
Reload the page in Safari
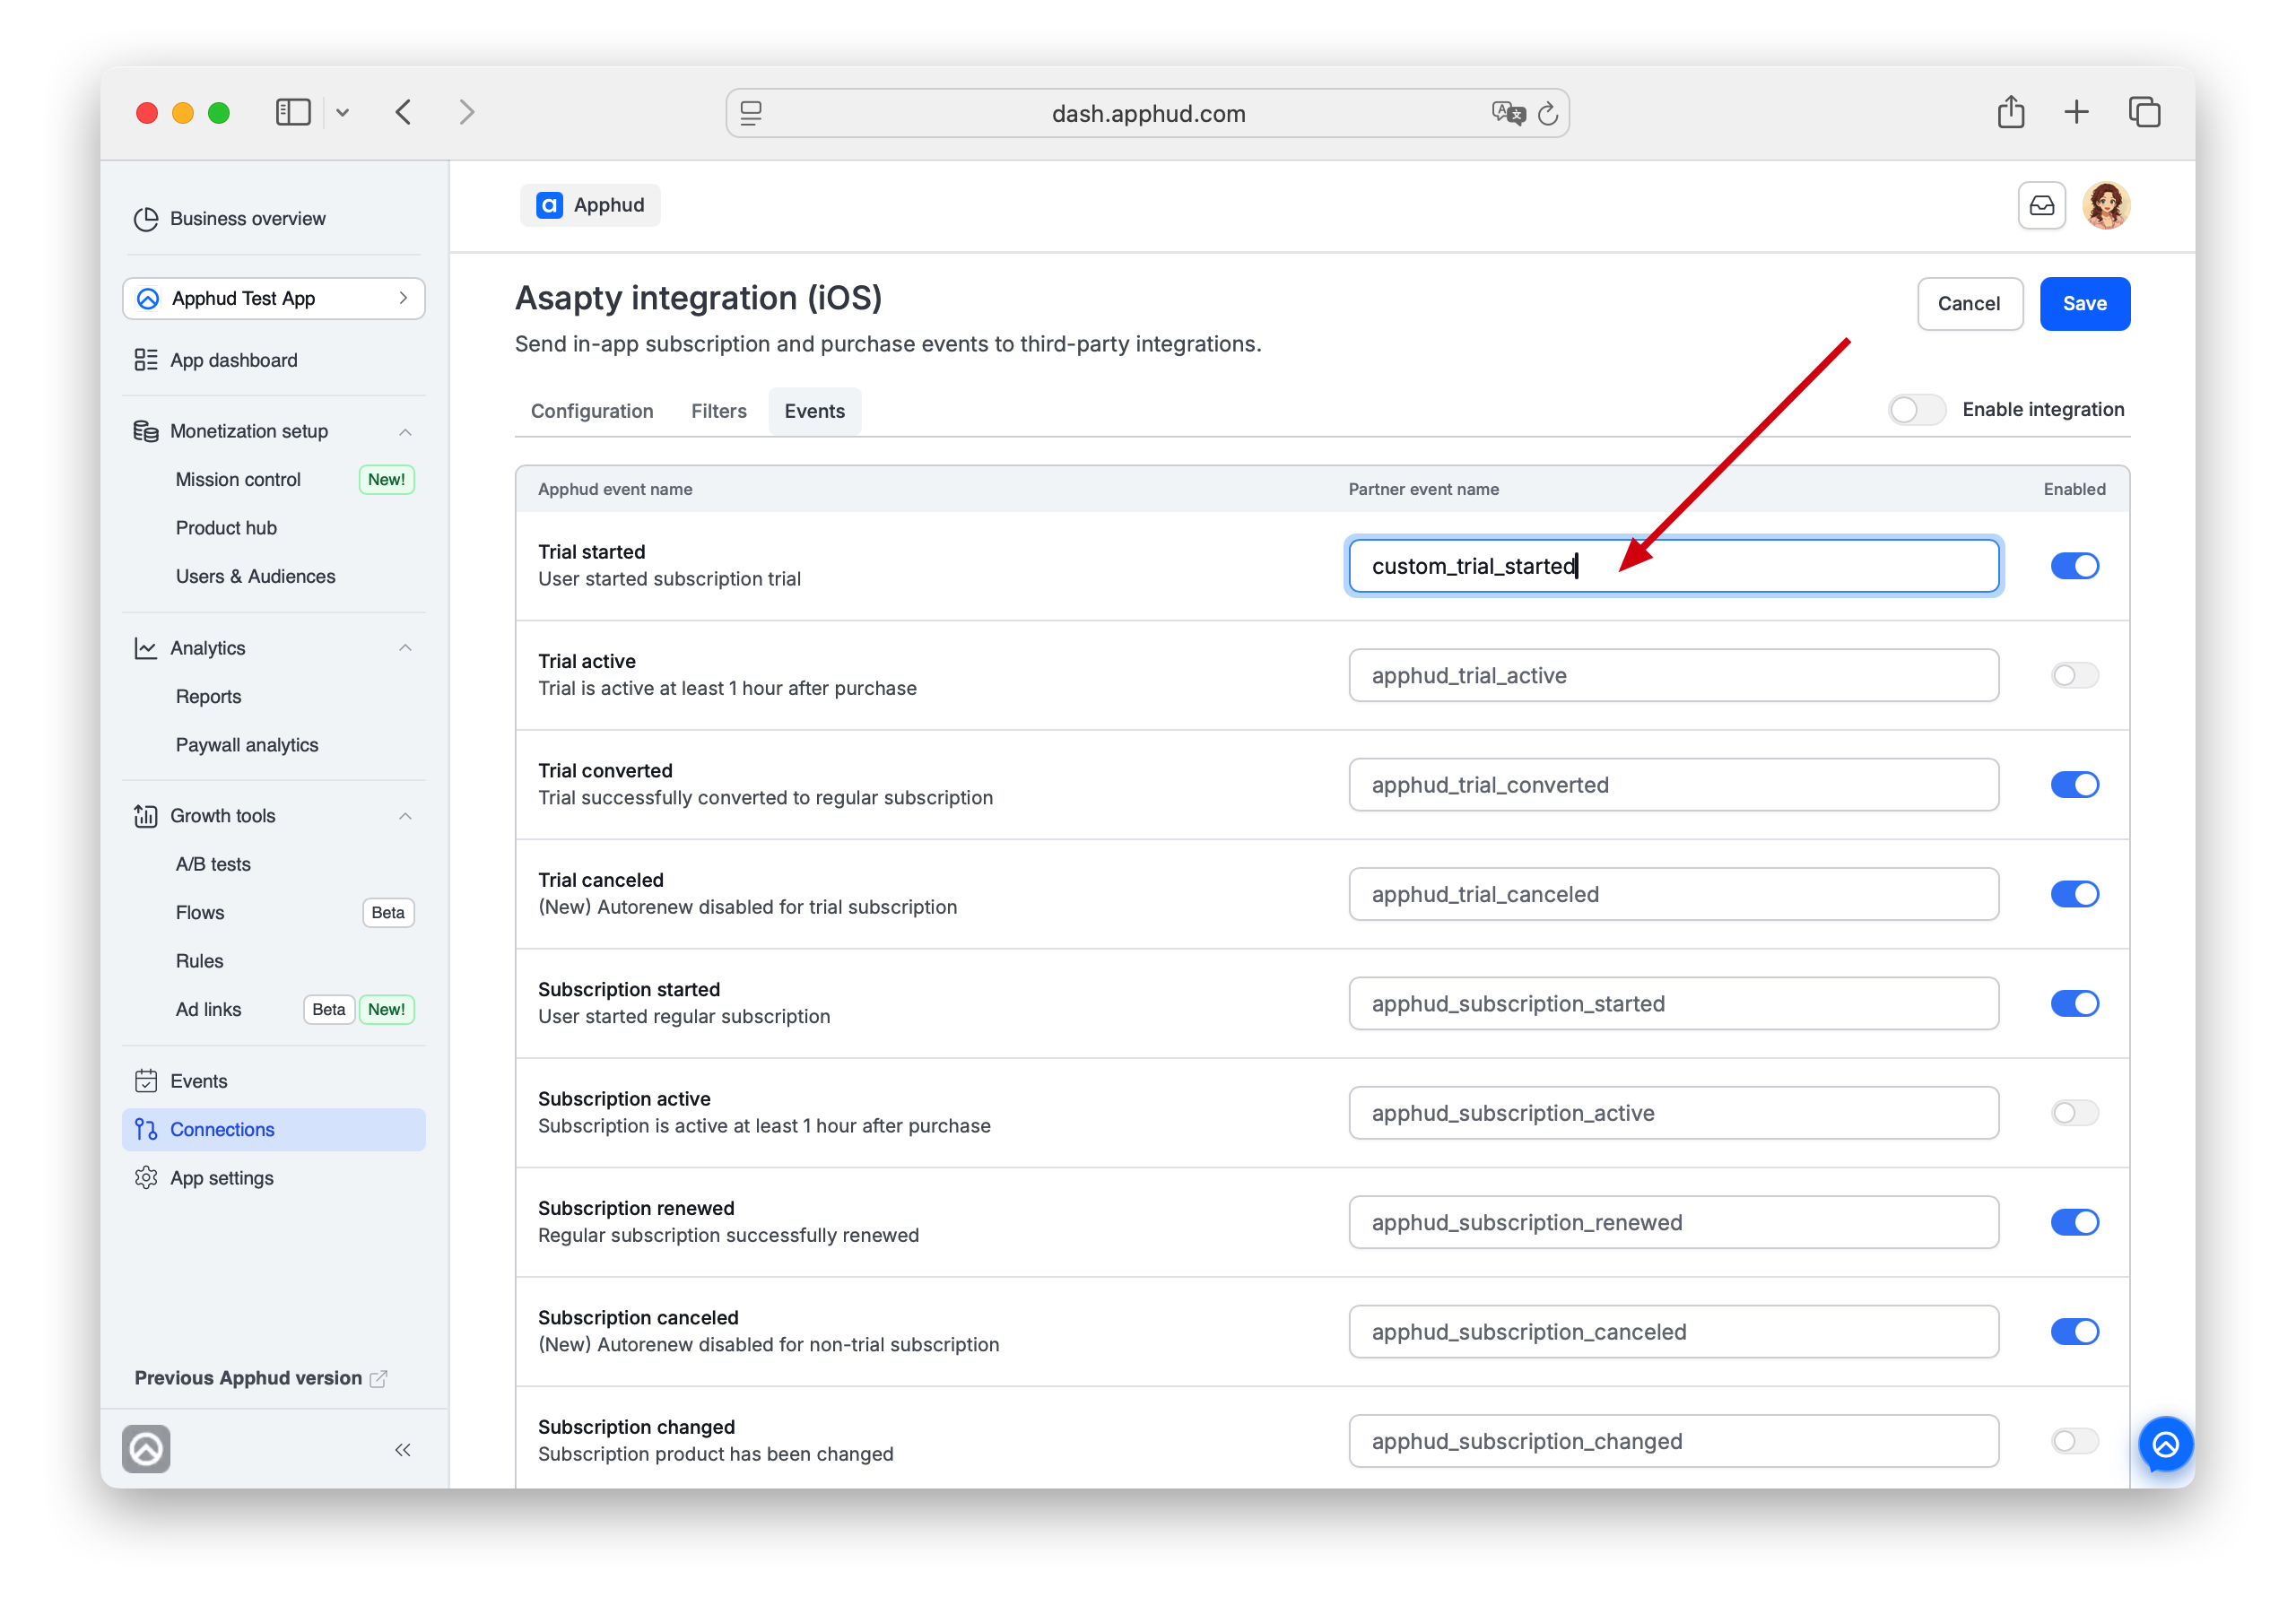pyautogui.click(x=1548, y=114)
